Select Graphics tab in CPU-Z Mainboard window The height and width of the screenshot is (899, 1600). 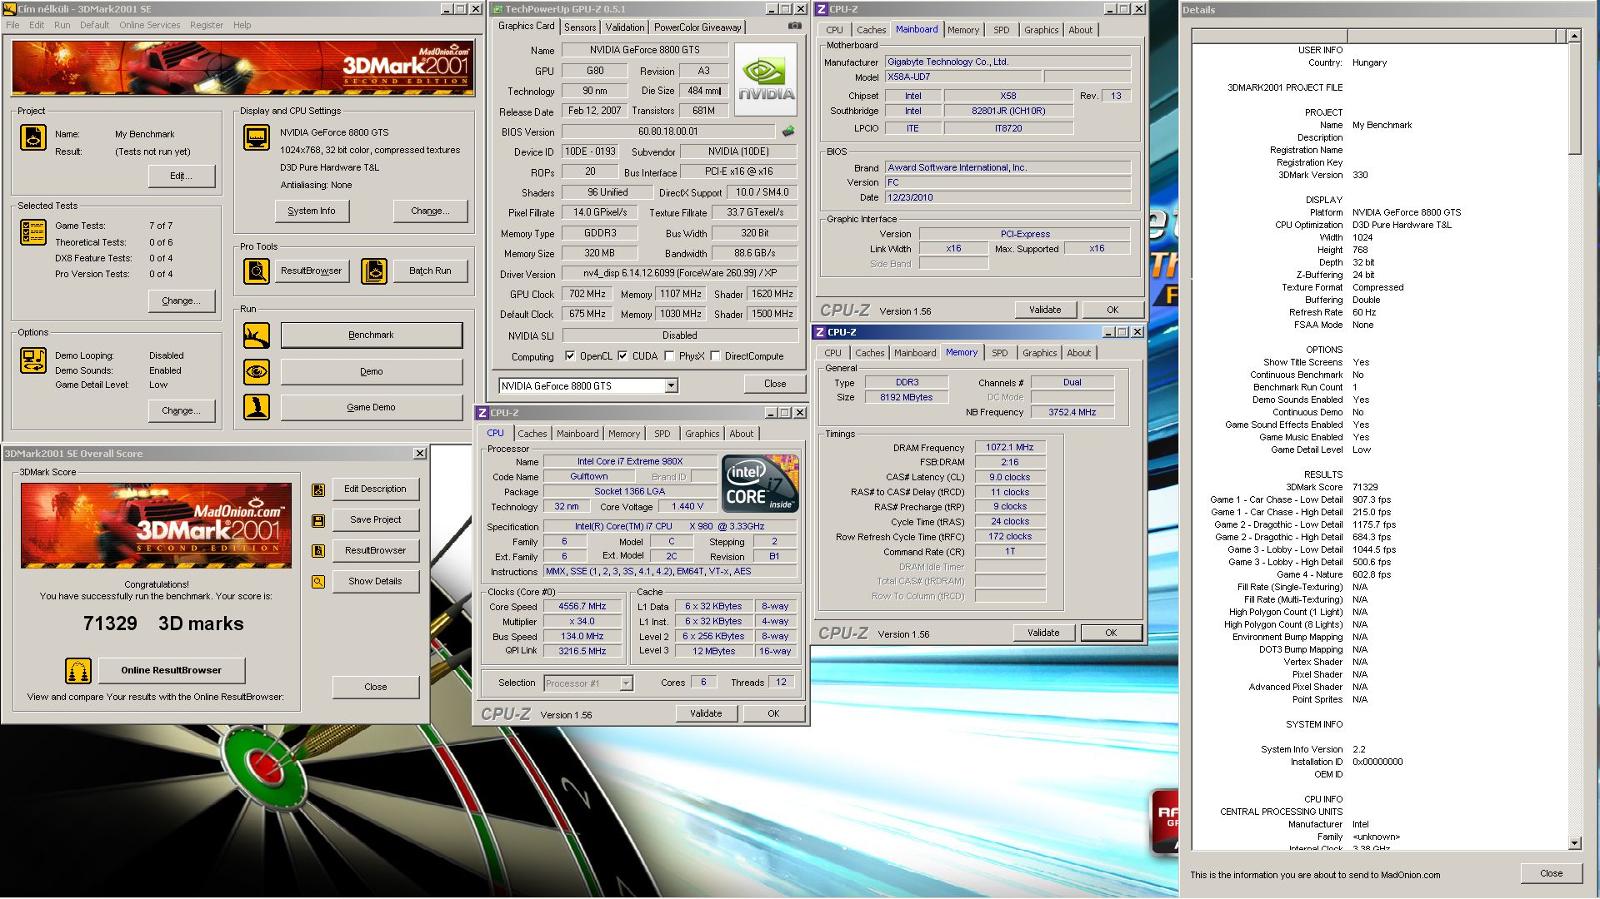coord(1041,30)
